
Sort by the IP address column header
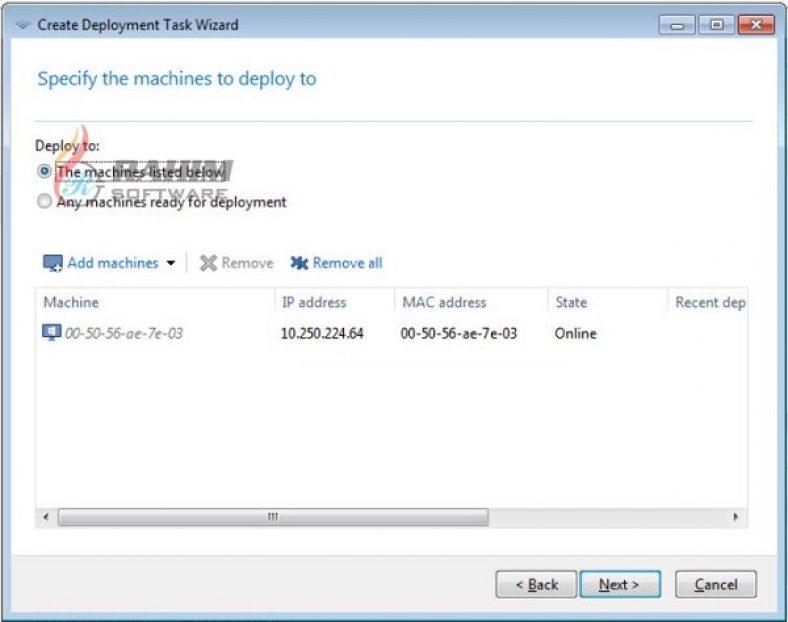[335, 302]
